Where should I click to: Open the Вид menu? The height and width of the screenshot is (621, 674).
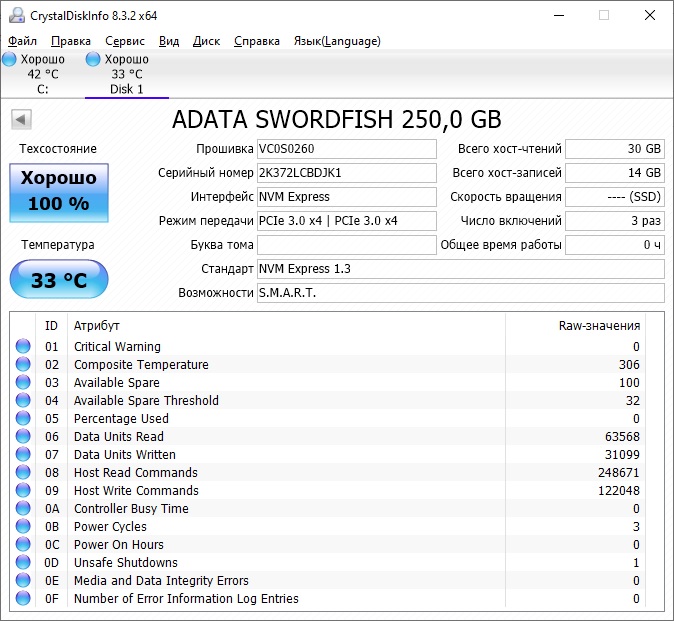169,41
